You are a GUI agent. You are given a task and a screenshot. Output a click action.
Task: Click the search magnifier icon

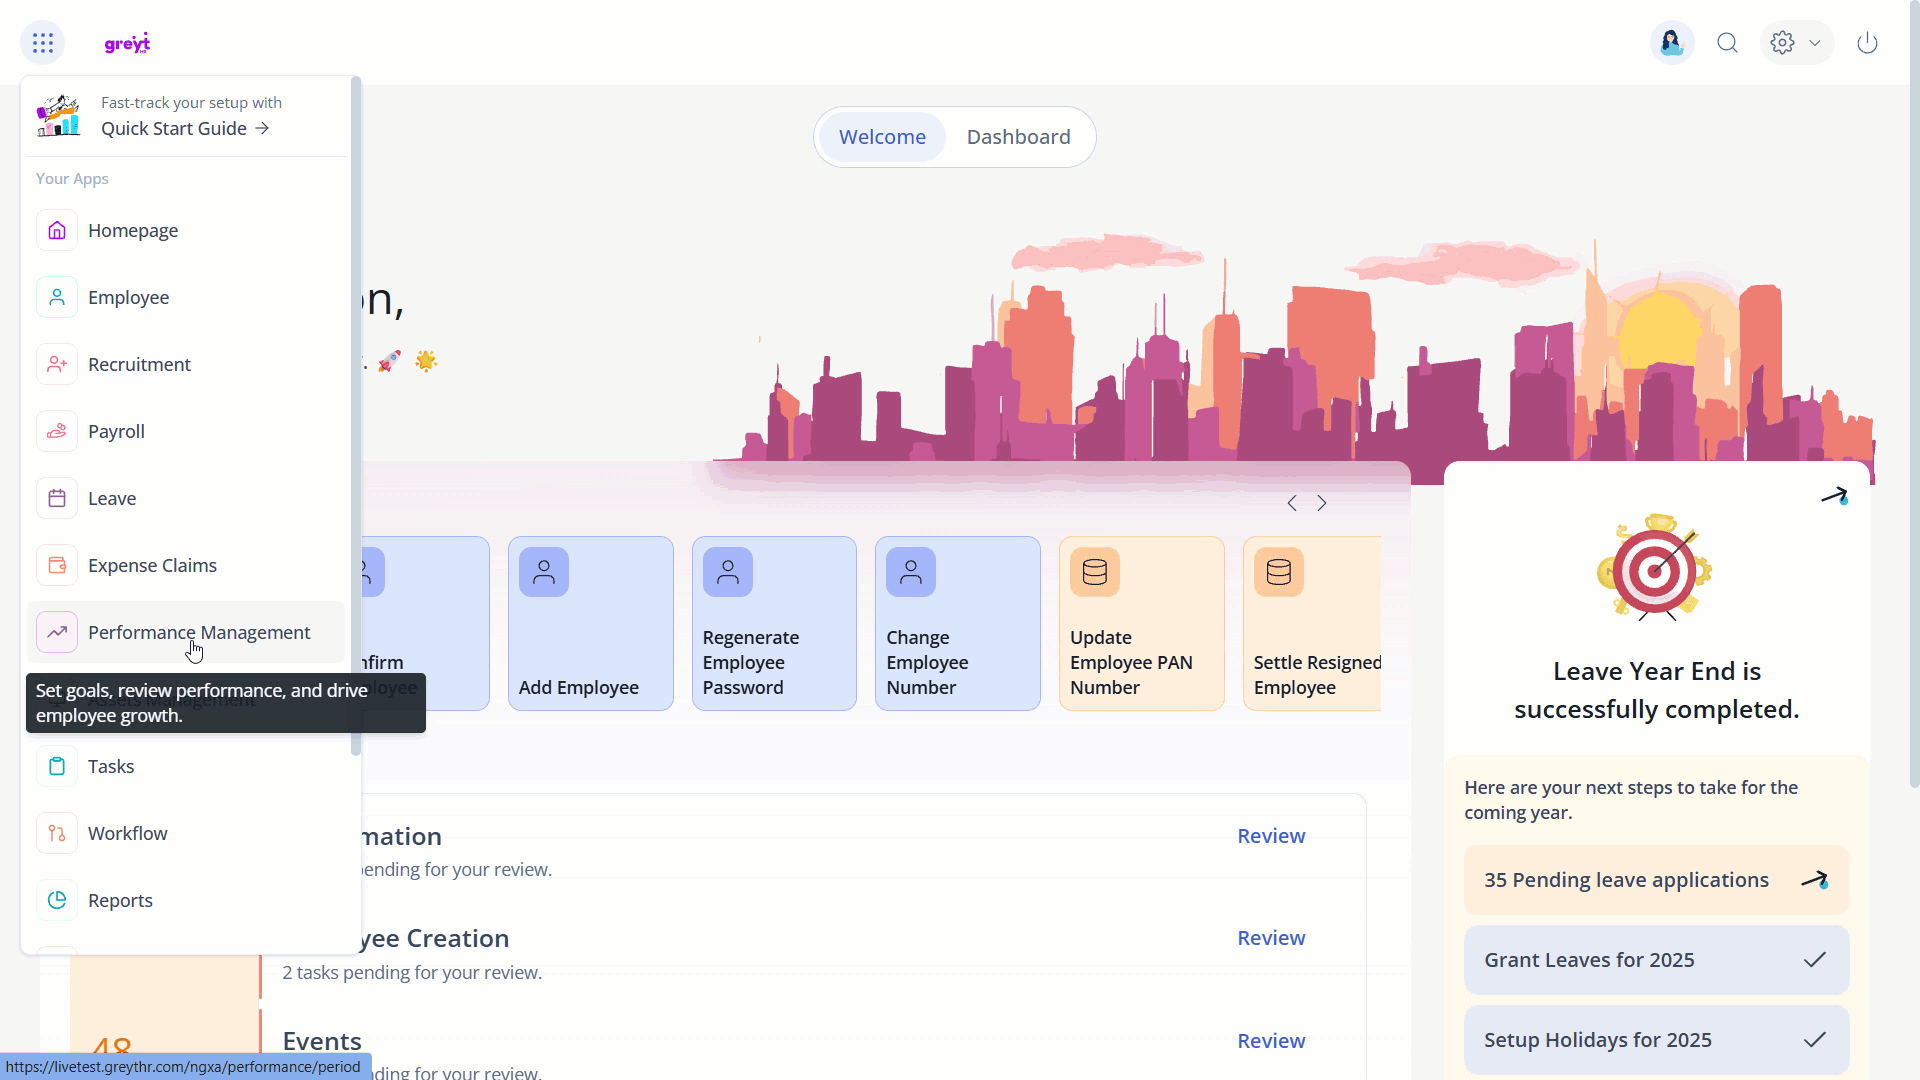pos(1727,43)
